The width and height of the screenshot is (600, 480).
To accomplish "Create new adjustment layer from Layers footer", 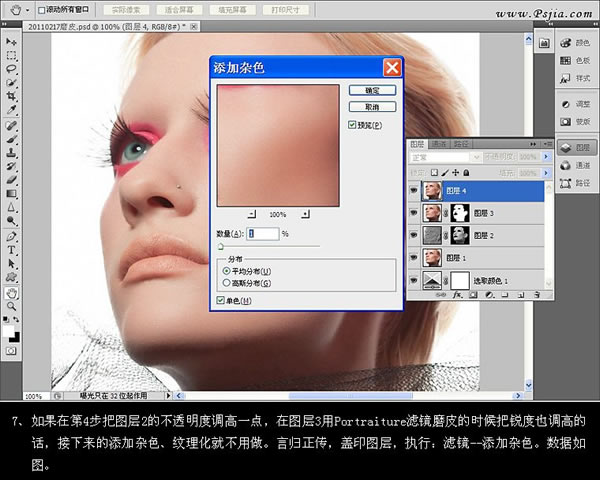I will click(x=489, y=295).
